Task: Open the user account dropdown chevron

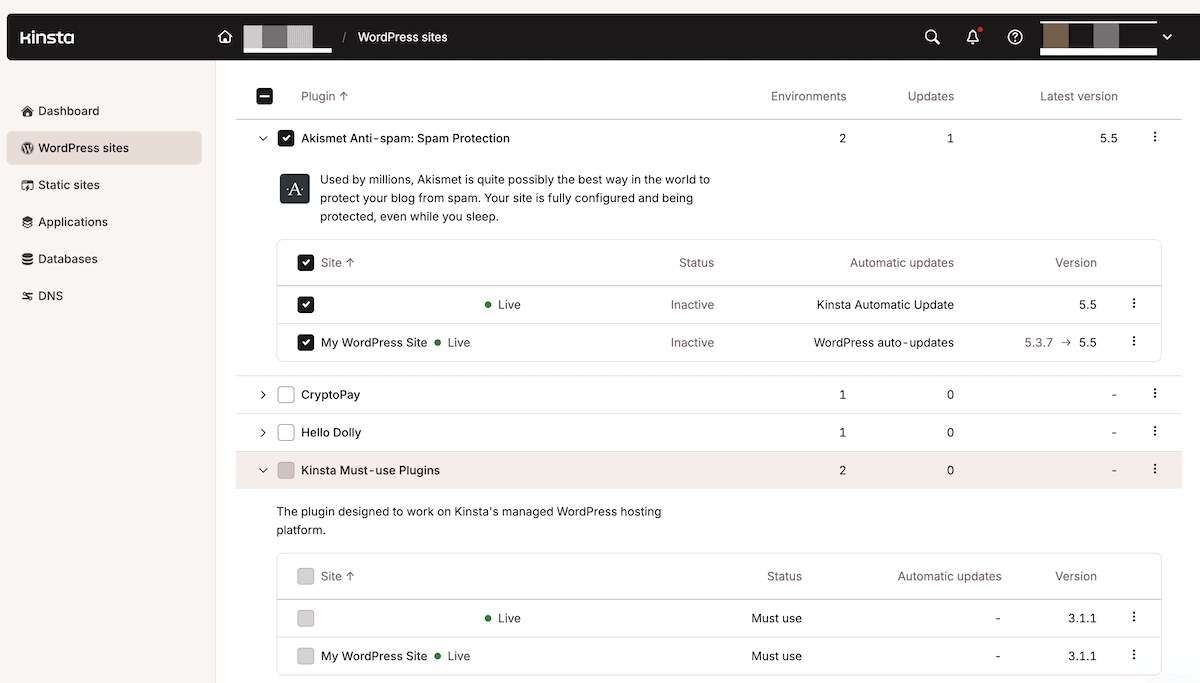Action: pos(1166,37)
